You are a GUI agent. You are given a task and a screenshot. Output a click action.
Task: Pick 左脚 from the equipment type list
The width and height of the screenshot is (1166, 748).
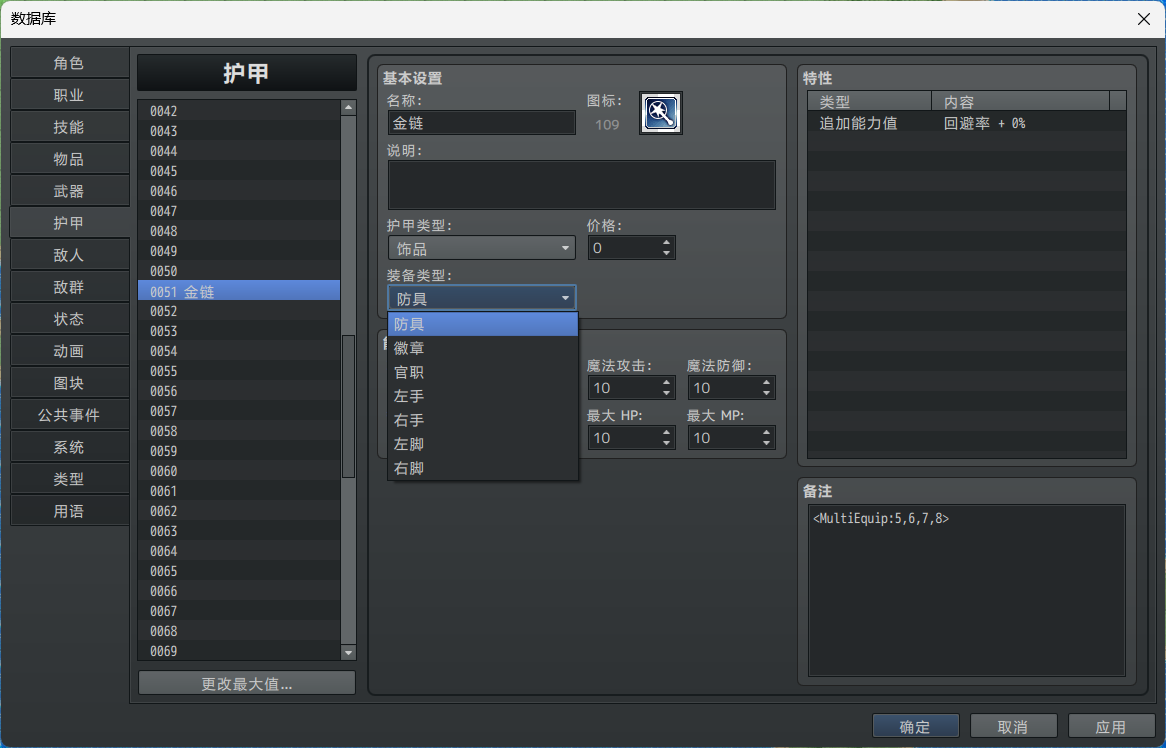483,444
